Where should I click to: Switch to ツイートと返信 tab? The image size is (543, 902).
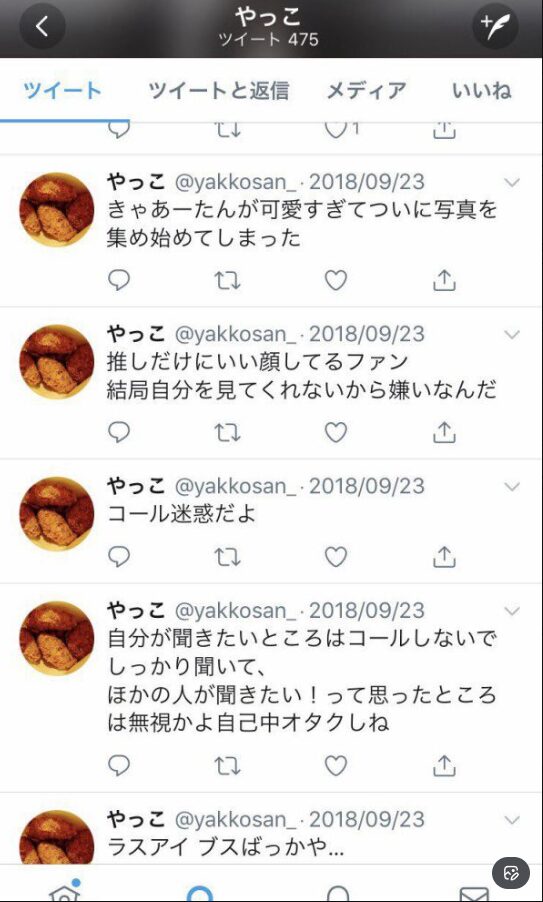[219, 90]
